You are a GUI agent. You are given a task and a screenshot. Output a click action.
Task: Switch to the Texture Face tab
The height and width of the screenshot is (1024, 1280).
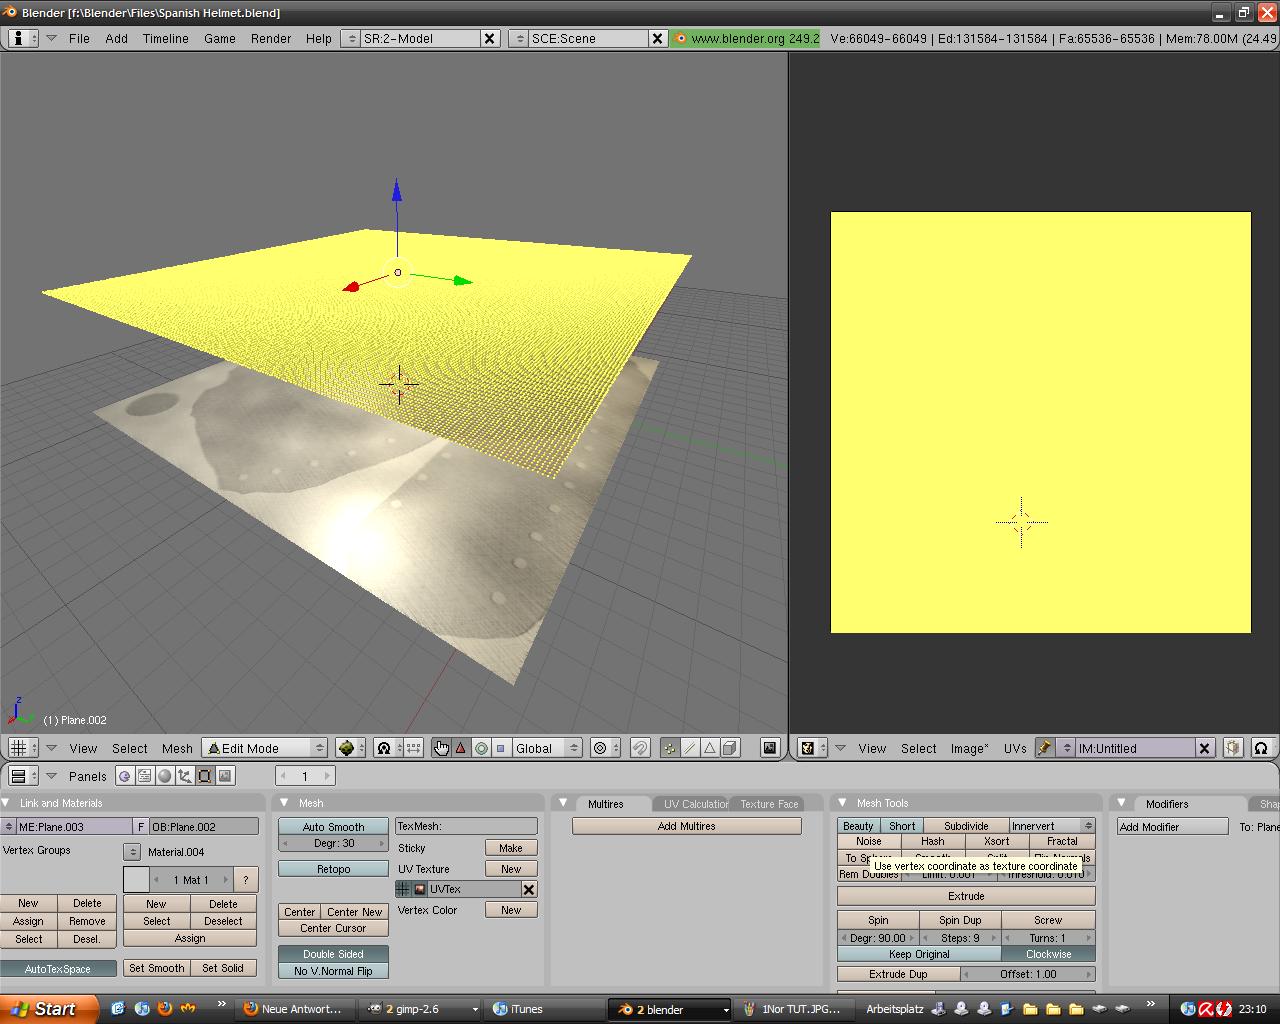coord(768,804)
